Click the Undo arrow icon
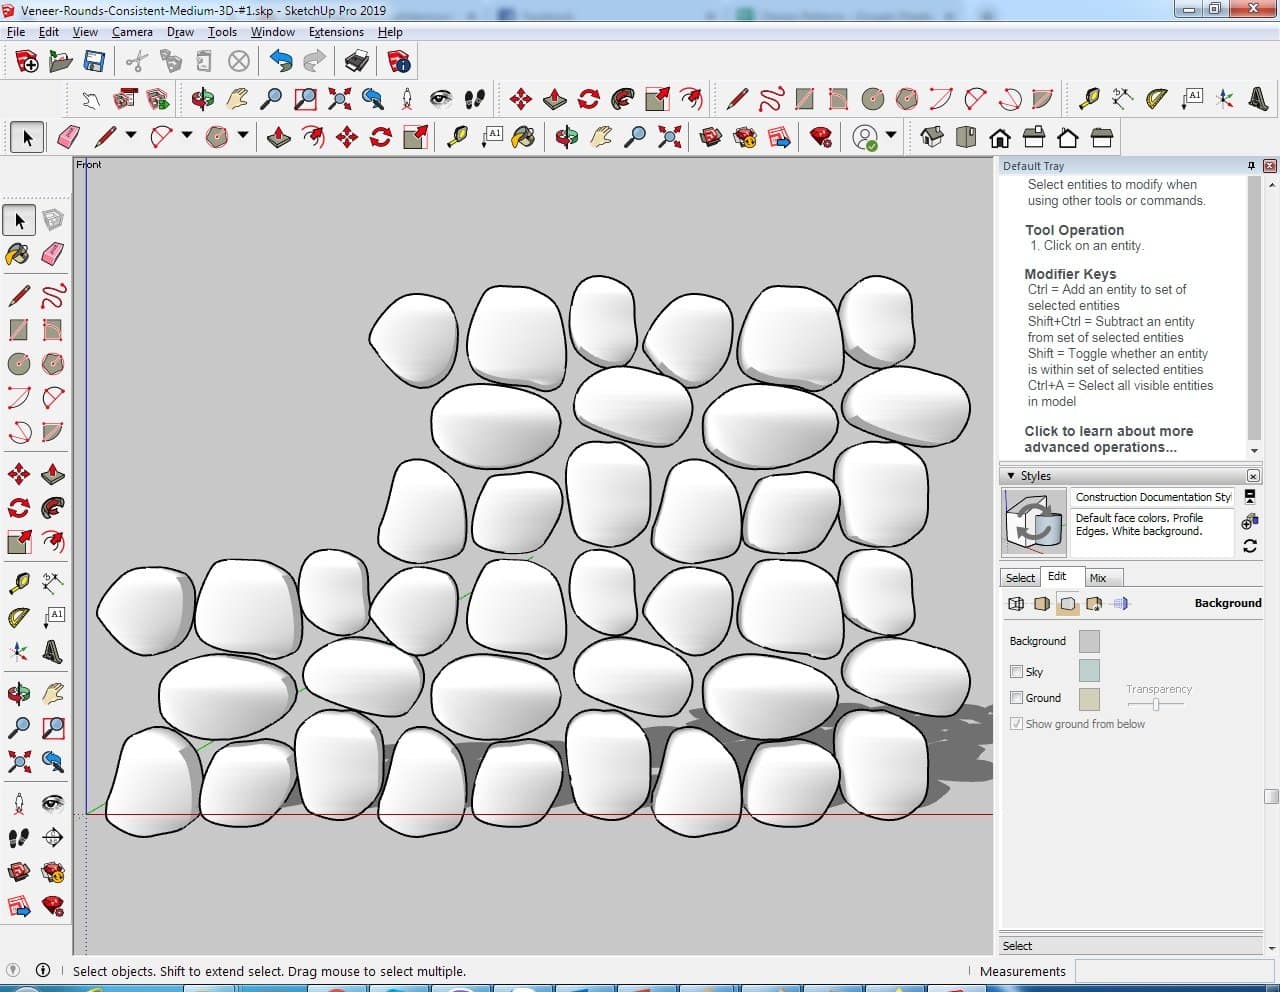Image resolution: width=1280 pixels, height=992 pixels. coord(281,62)
